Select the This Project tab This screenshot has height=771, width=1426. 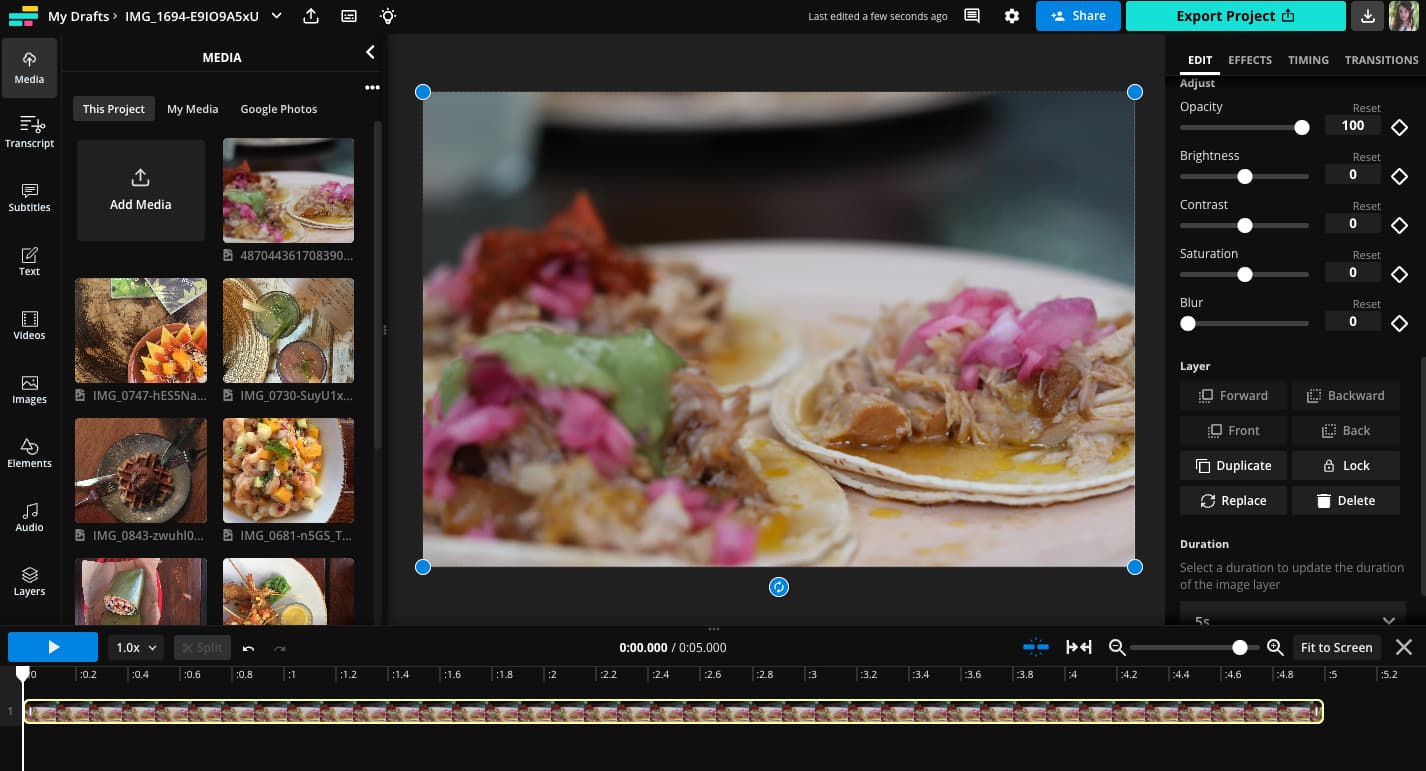[114, 109]
